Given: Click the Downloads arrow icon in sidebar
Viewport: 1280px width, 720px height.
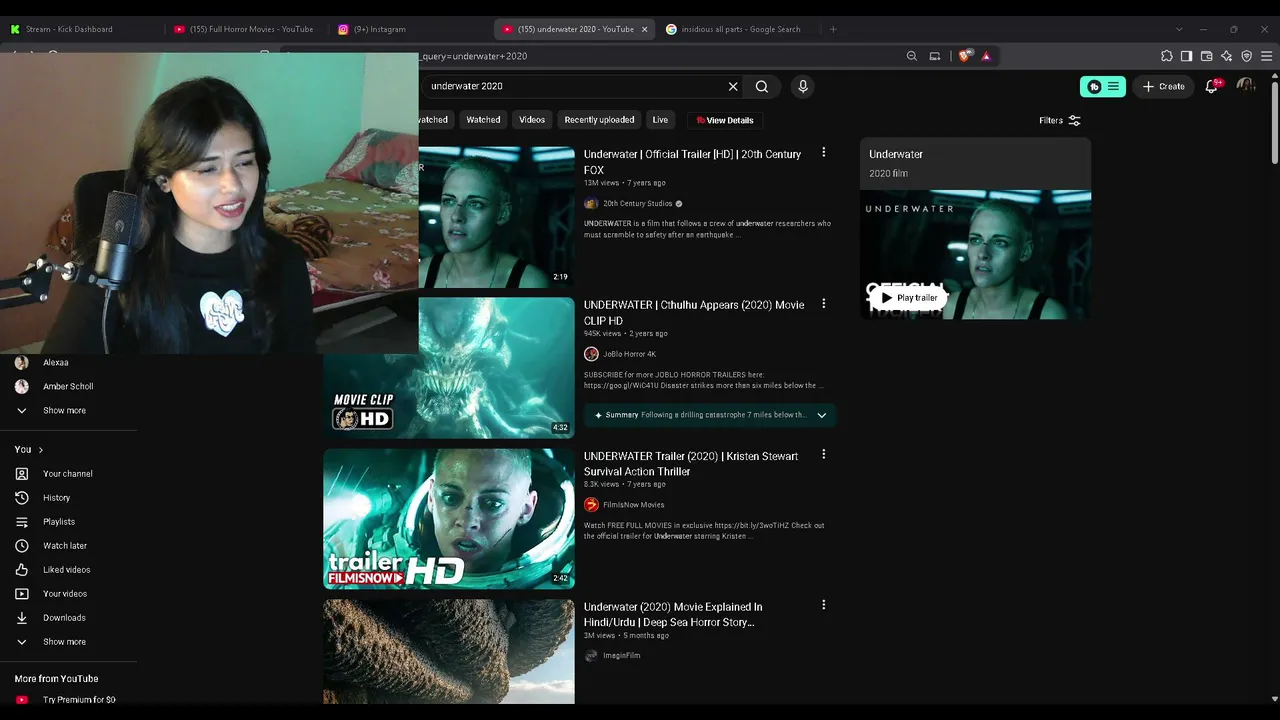Looking at the screenshot, I should (x=22, y=618).
